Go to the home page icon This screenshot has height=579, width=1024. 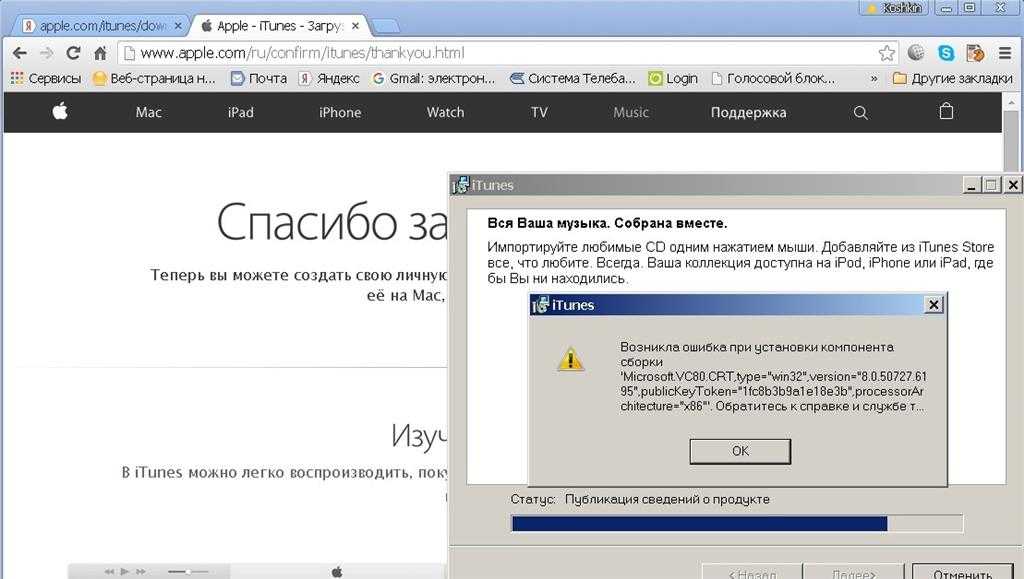pos(100,53)
